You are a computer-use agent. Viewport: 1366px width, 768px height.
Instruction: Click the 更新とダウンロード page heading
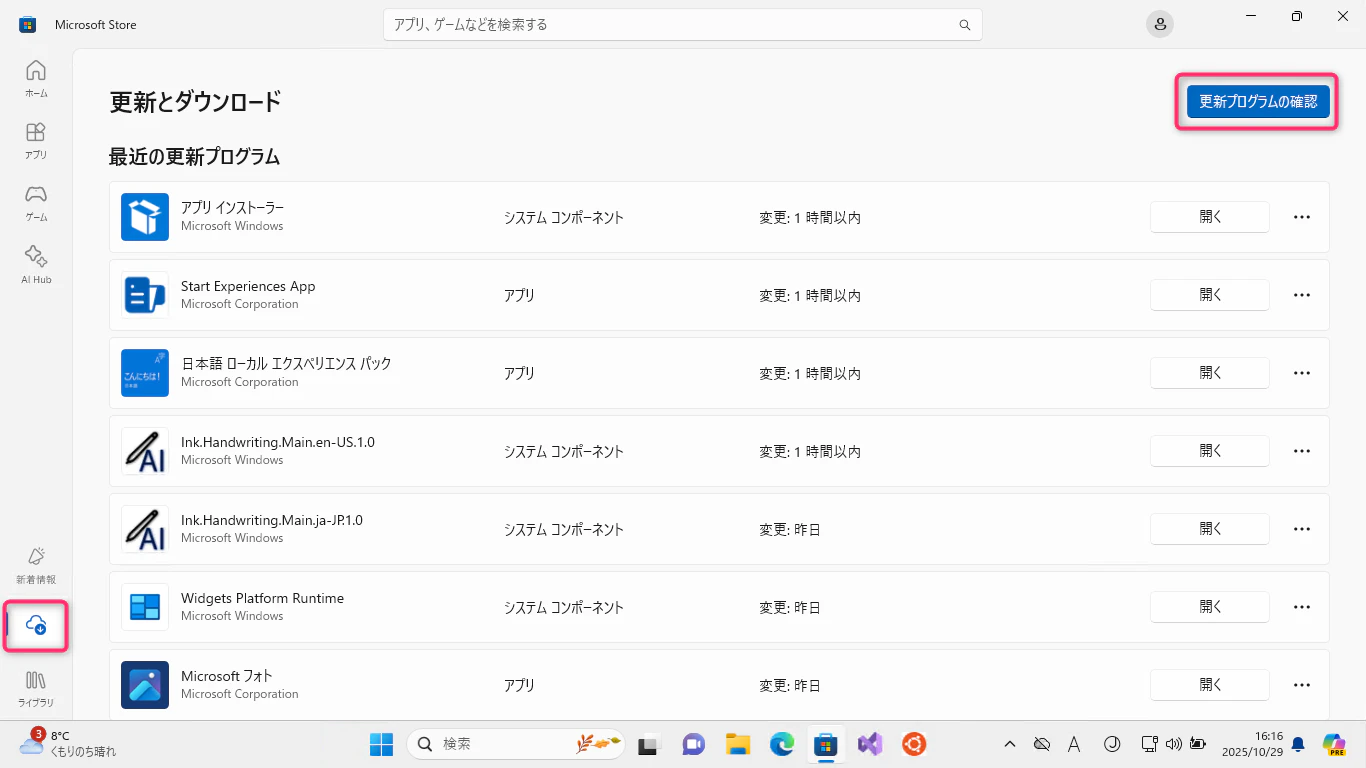click(x=195, y=102)
